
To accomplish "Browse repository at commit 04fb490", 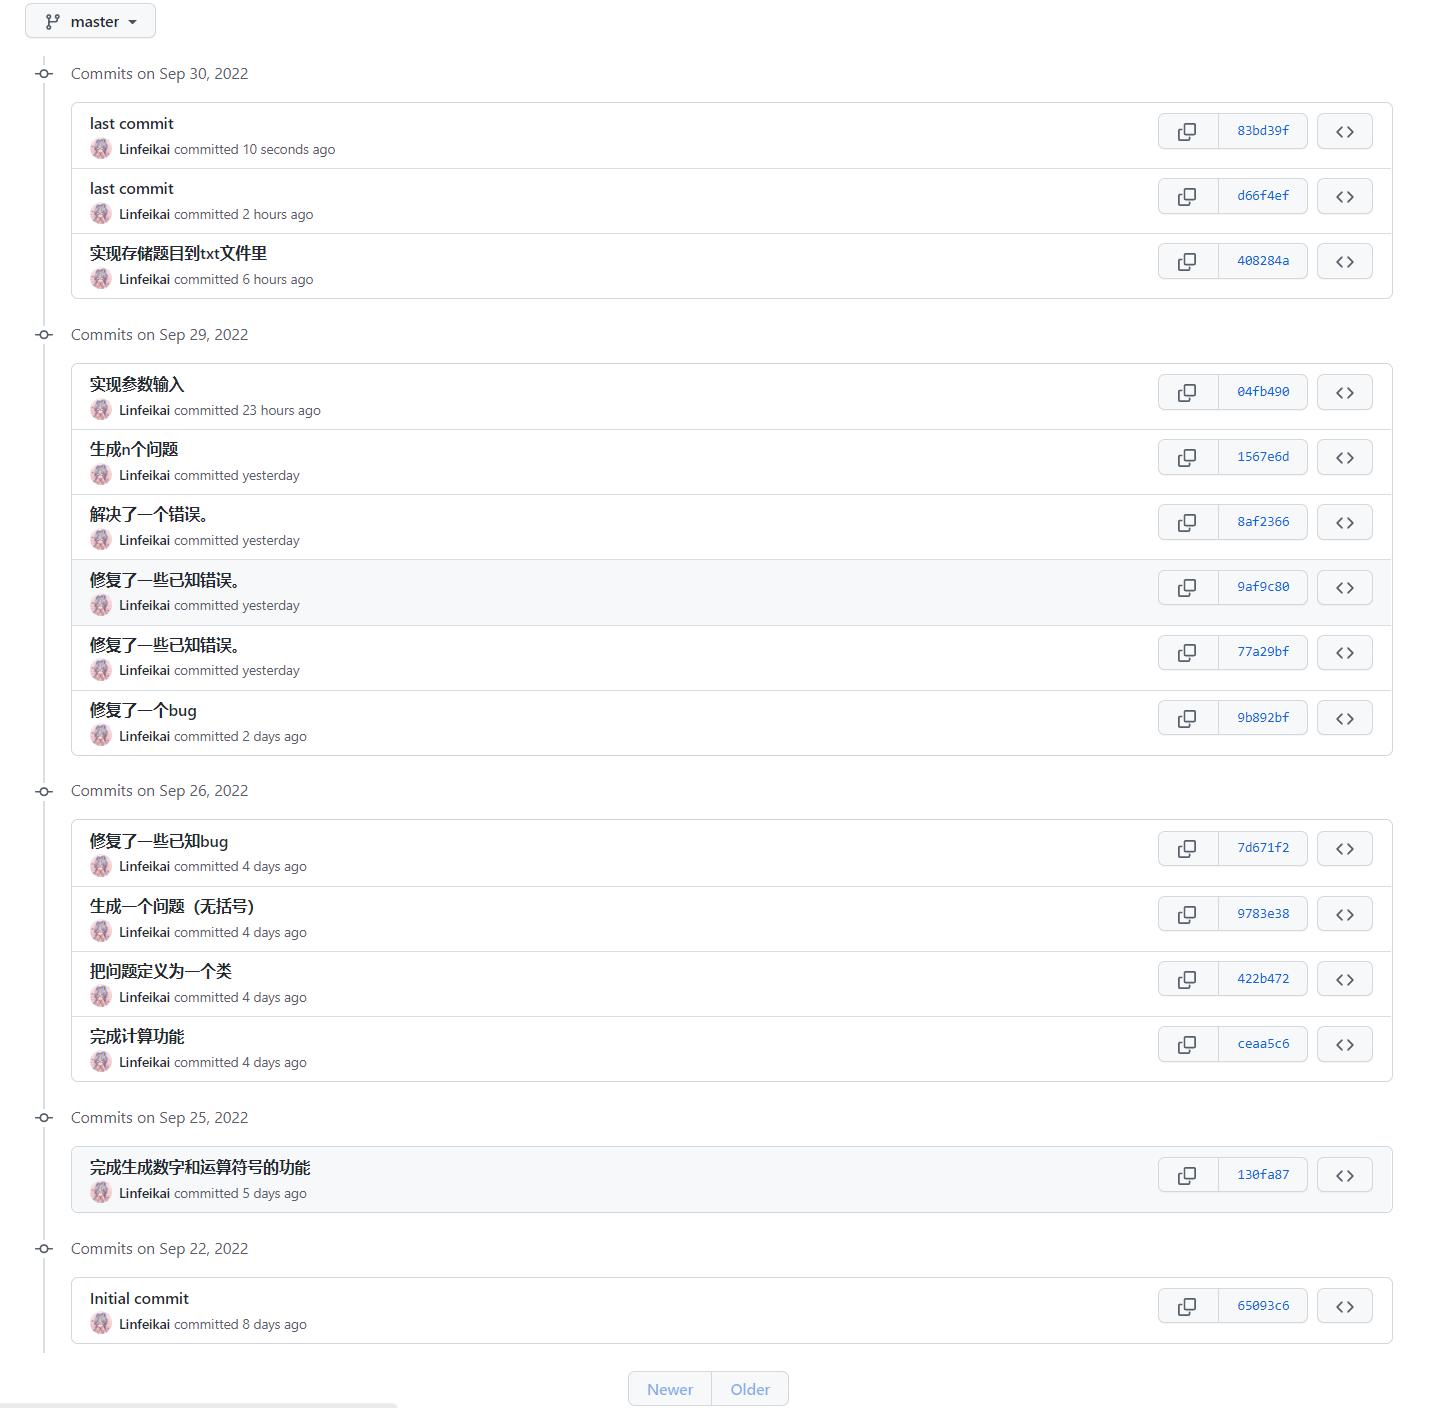I will [x=1344, y=392].
